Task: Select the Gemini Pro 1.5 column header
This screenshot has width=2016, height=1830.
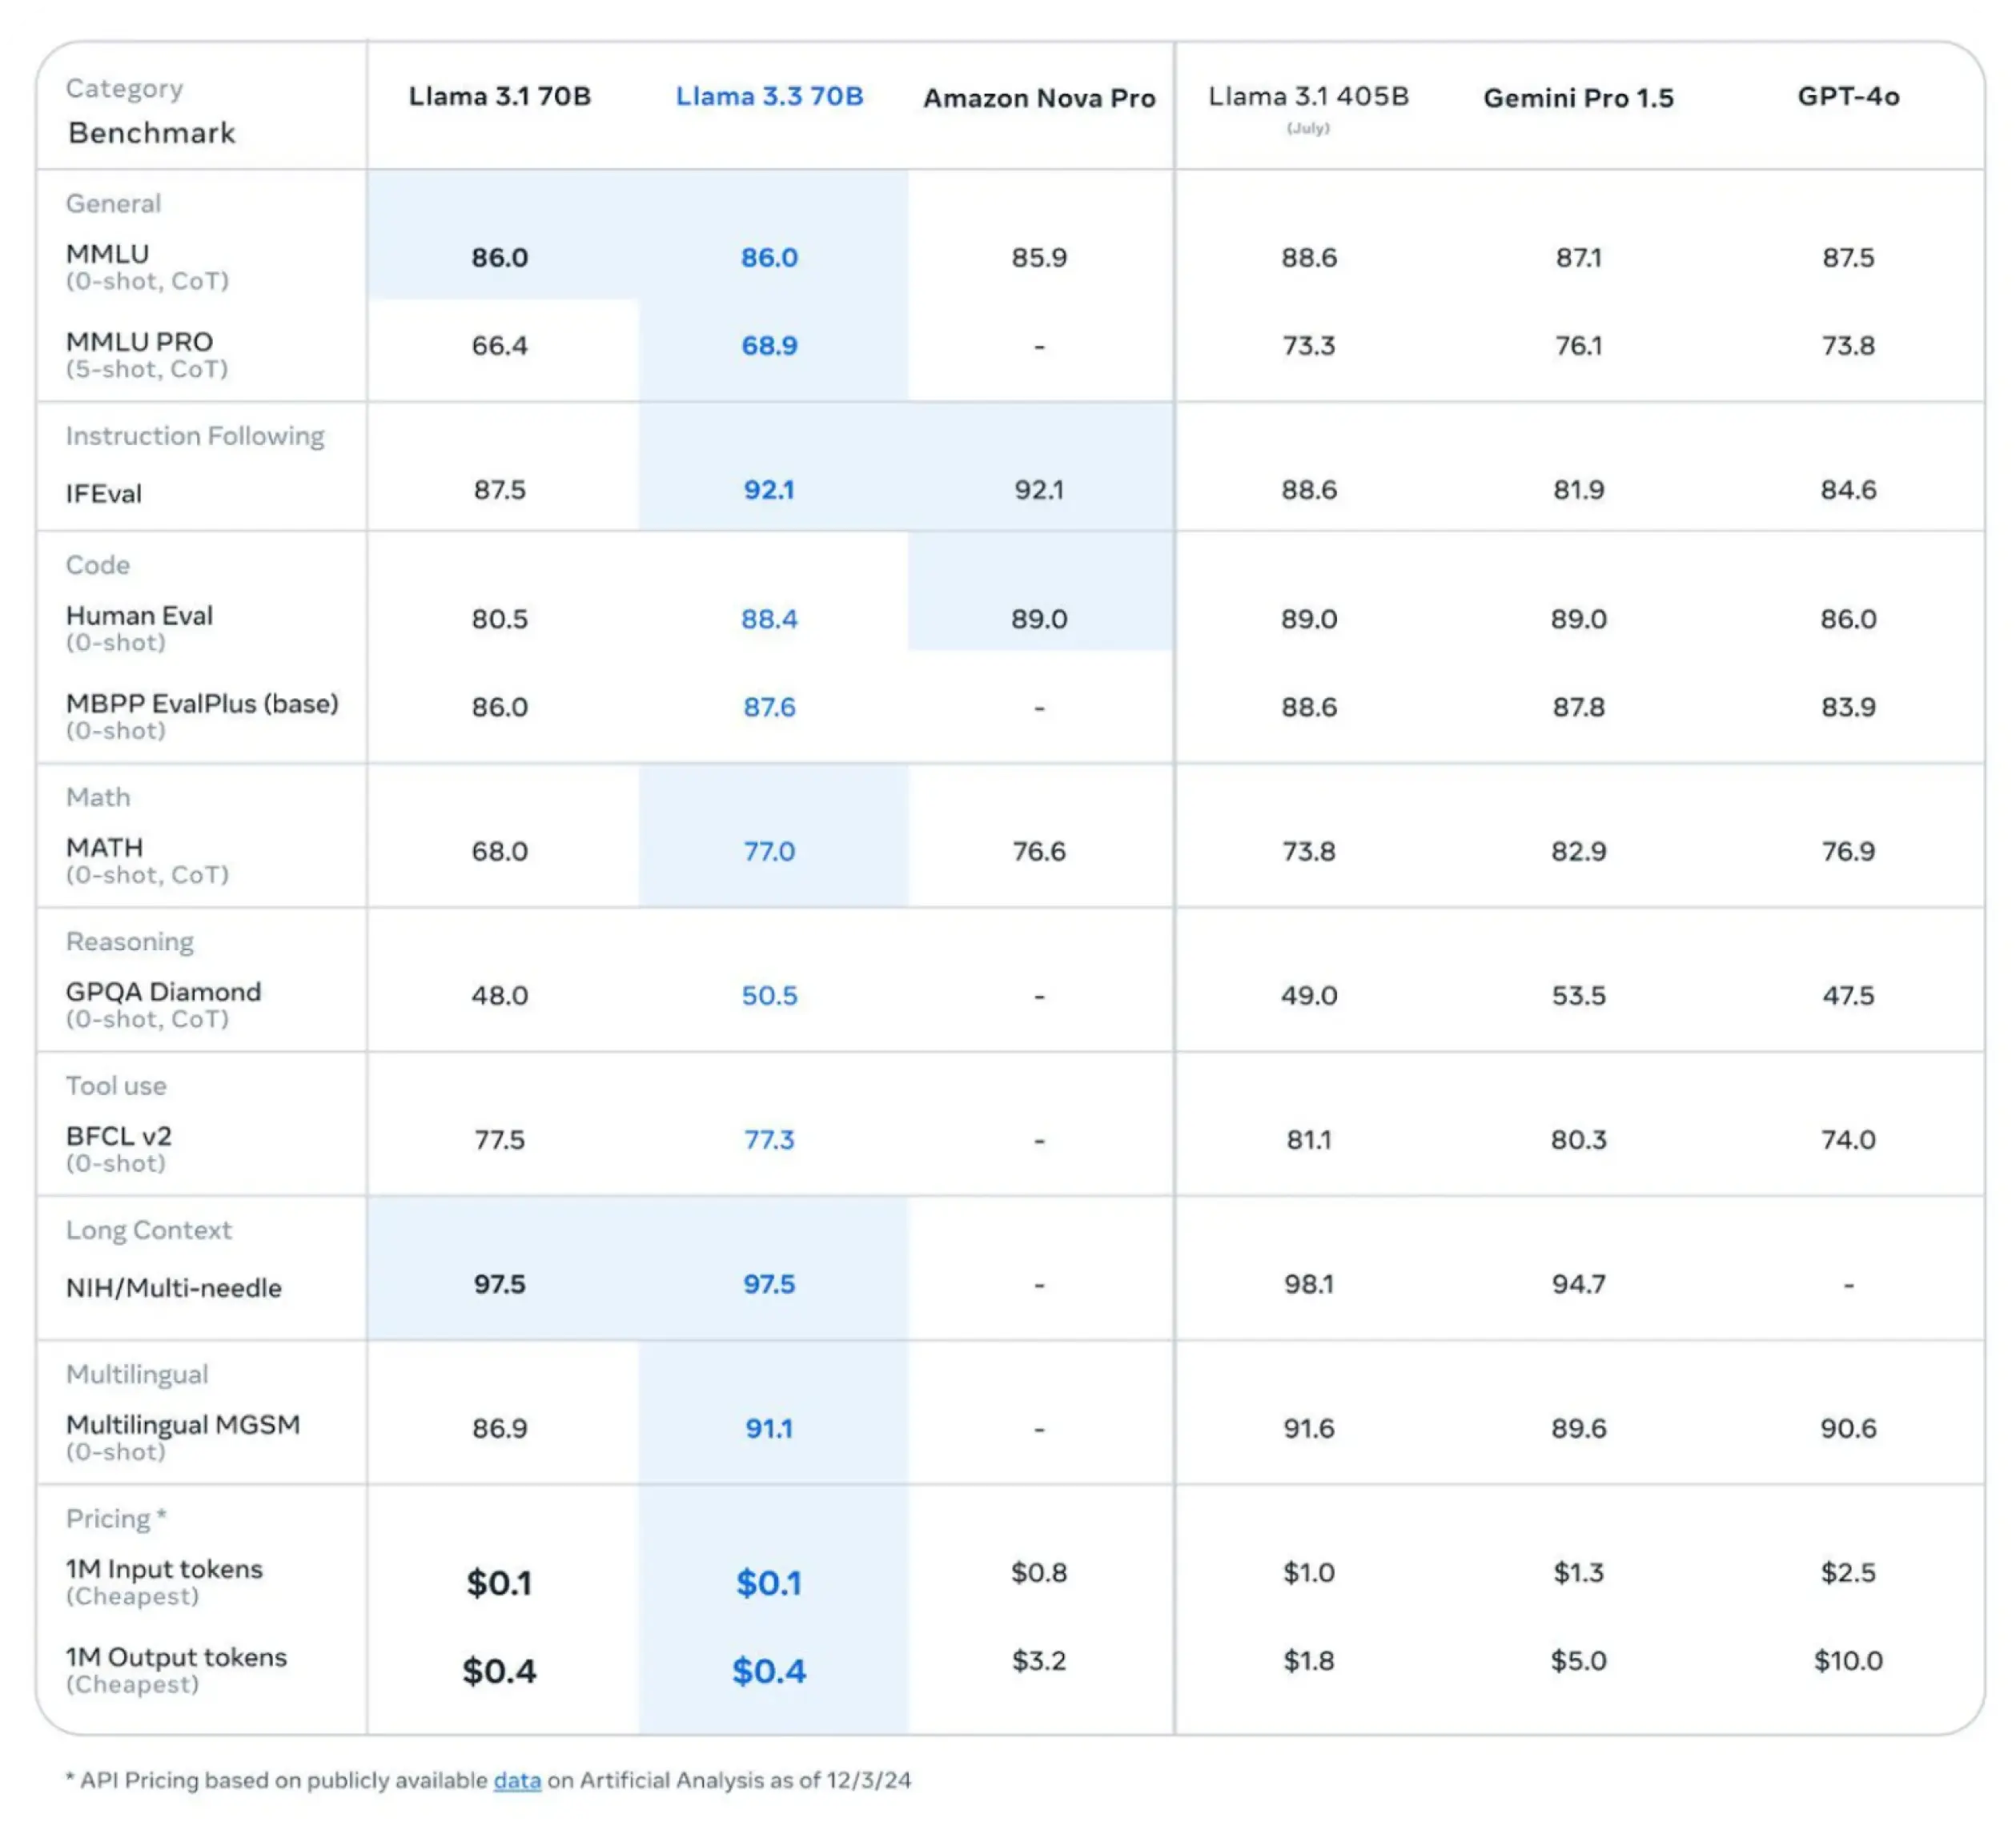Action: click(x=1578, y=98)
